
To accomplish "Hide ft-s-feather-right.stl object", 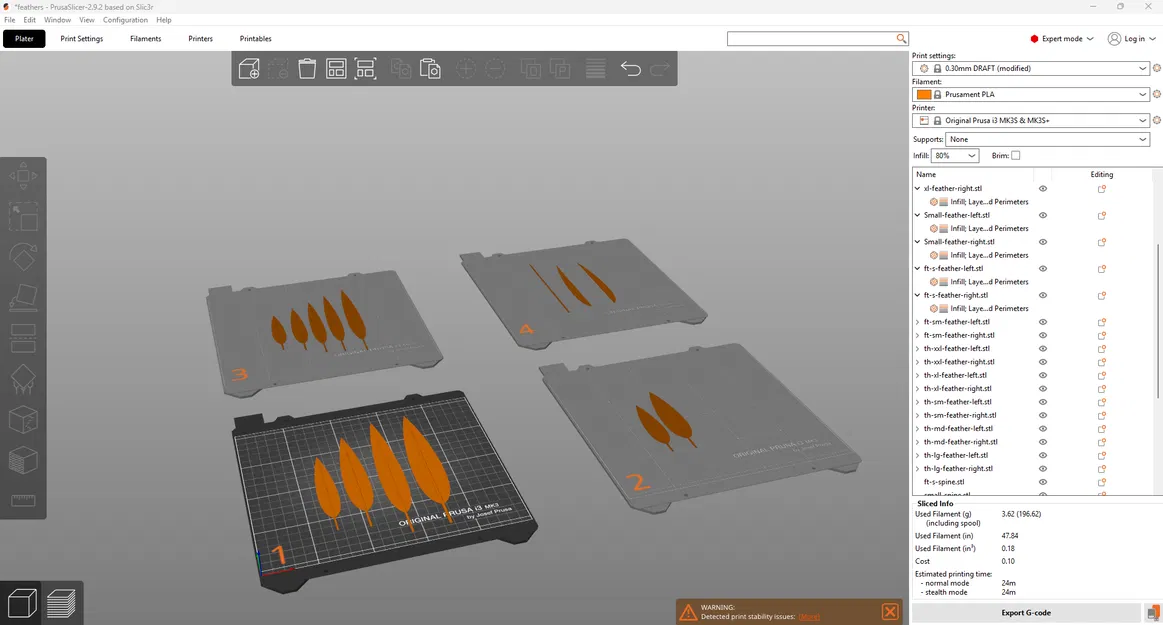I will pos(1043,295).
